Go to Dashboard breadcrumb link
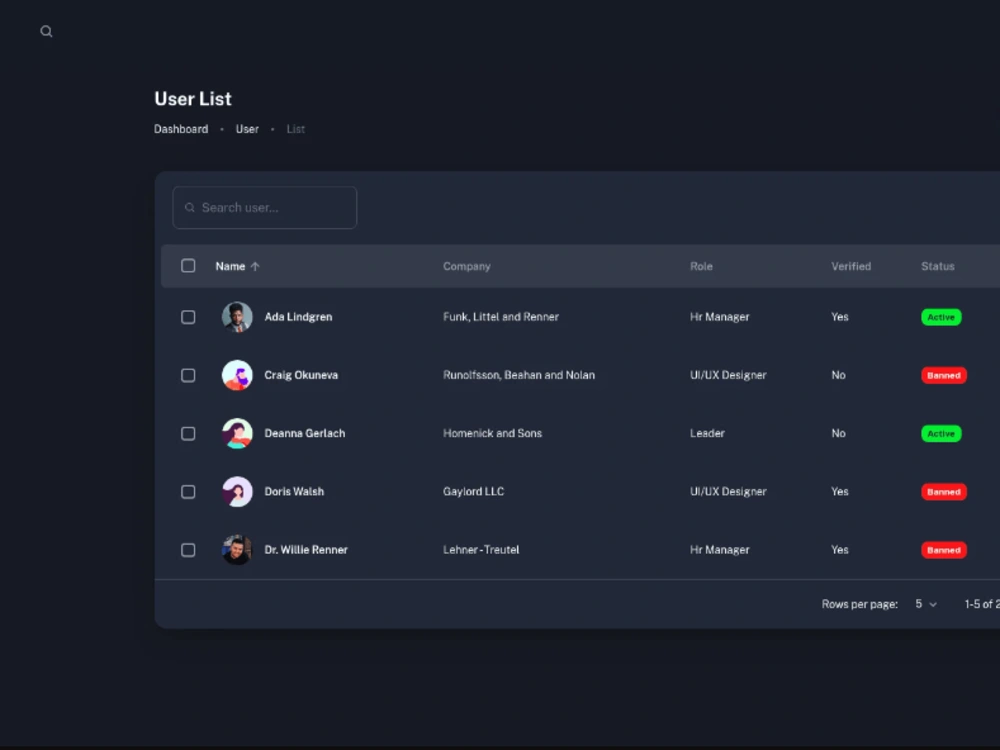This screenshot has width=1000, height=750. coord(181,129)
